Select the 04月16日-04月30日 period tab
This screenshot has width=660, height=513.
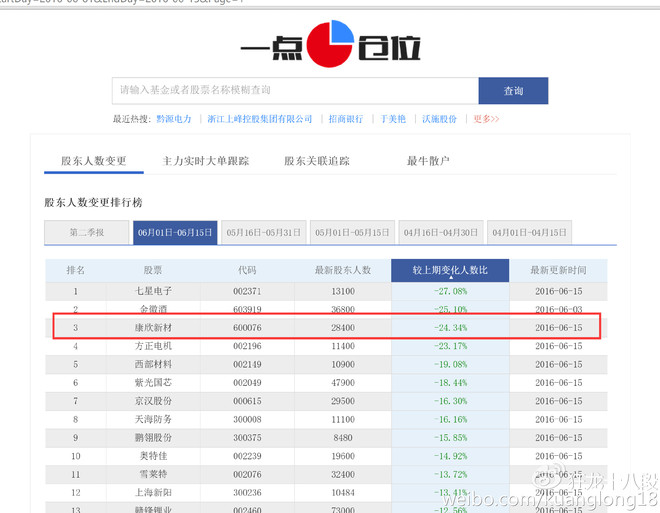pyautogui.click(x=441, y=232)
